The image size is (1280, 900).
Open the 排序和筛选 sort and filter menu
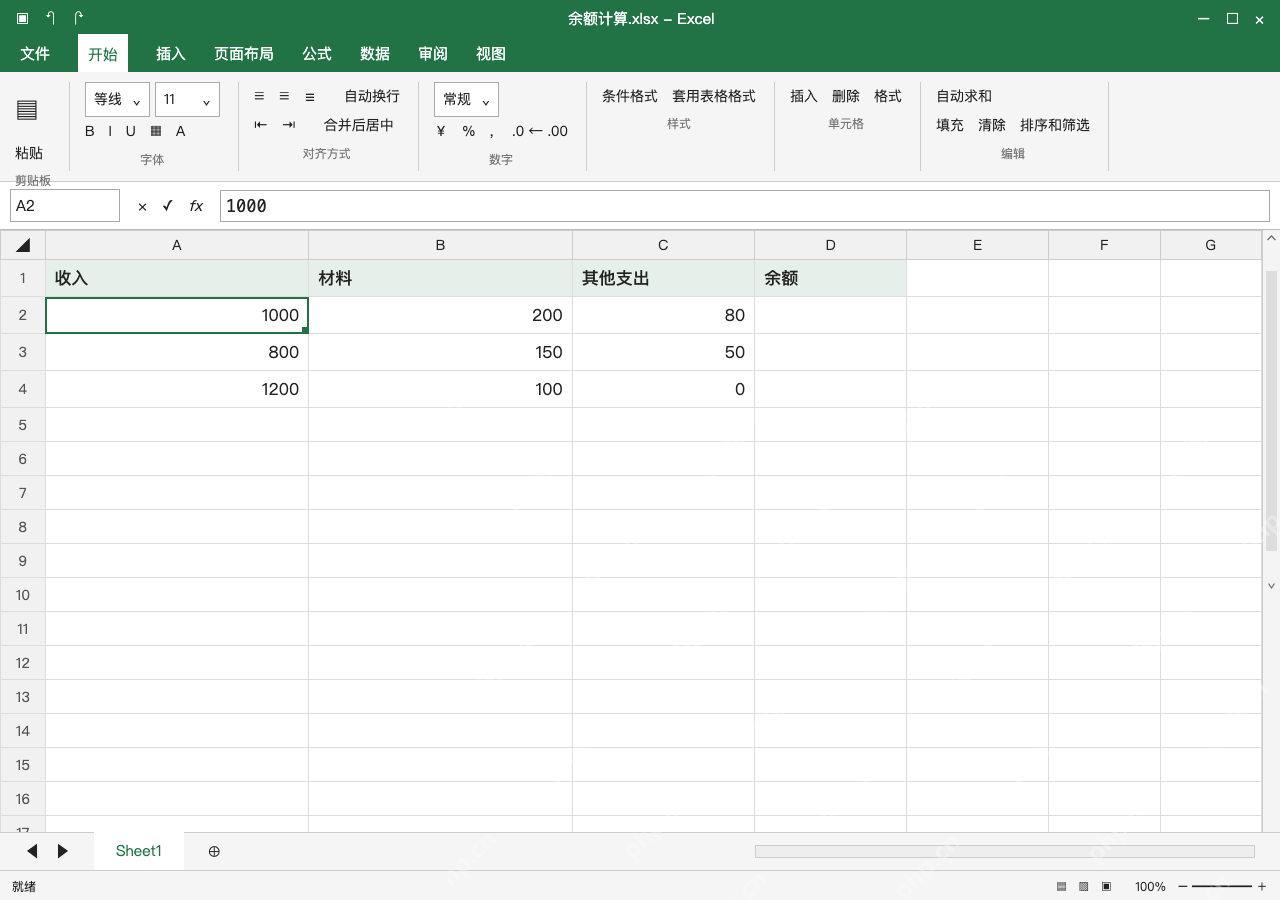tap(1055, 125)
